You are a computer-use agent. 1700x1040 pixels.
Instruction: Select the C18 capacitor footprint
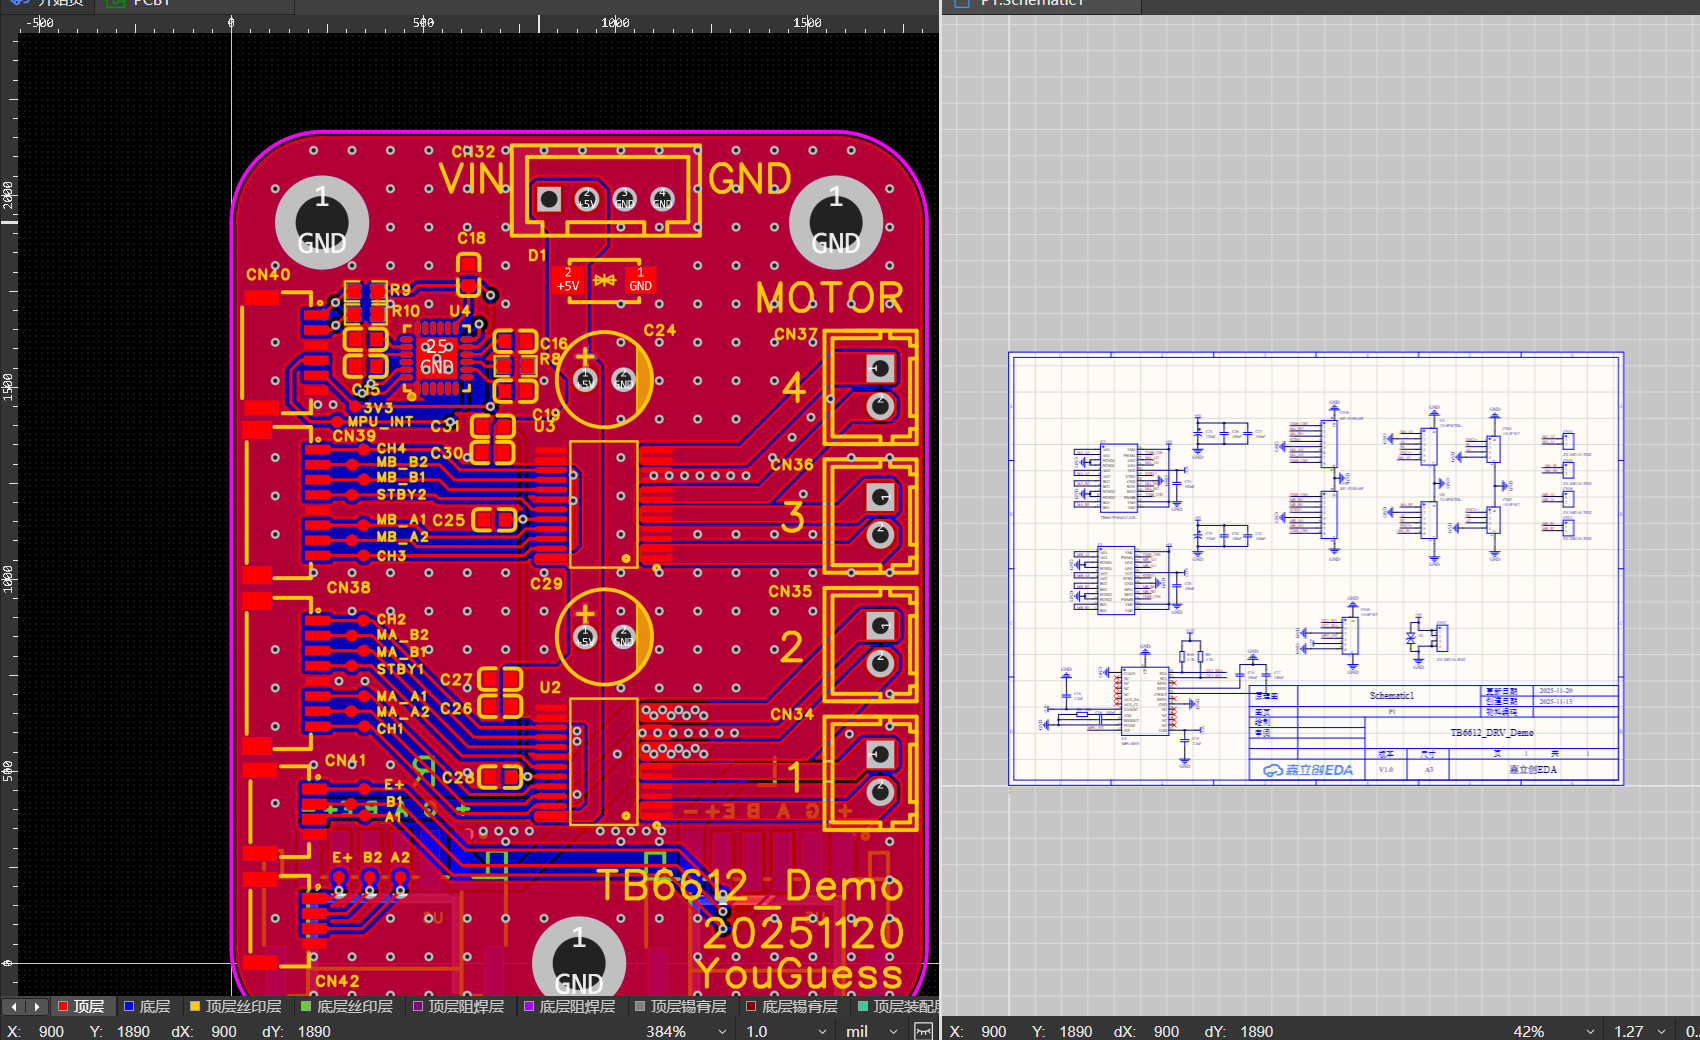pos(468,274)
